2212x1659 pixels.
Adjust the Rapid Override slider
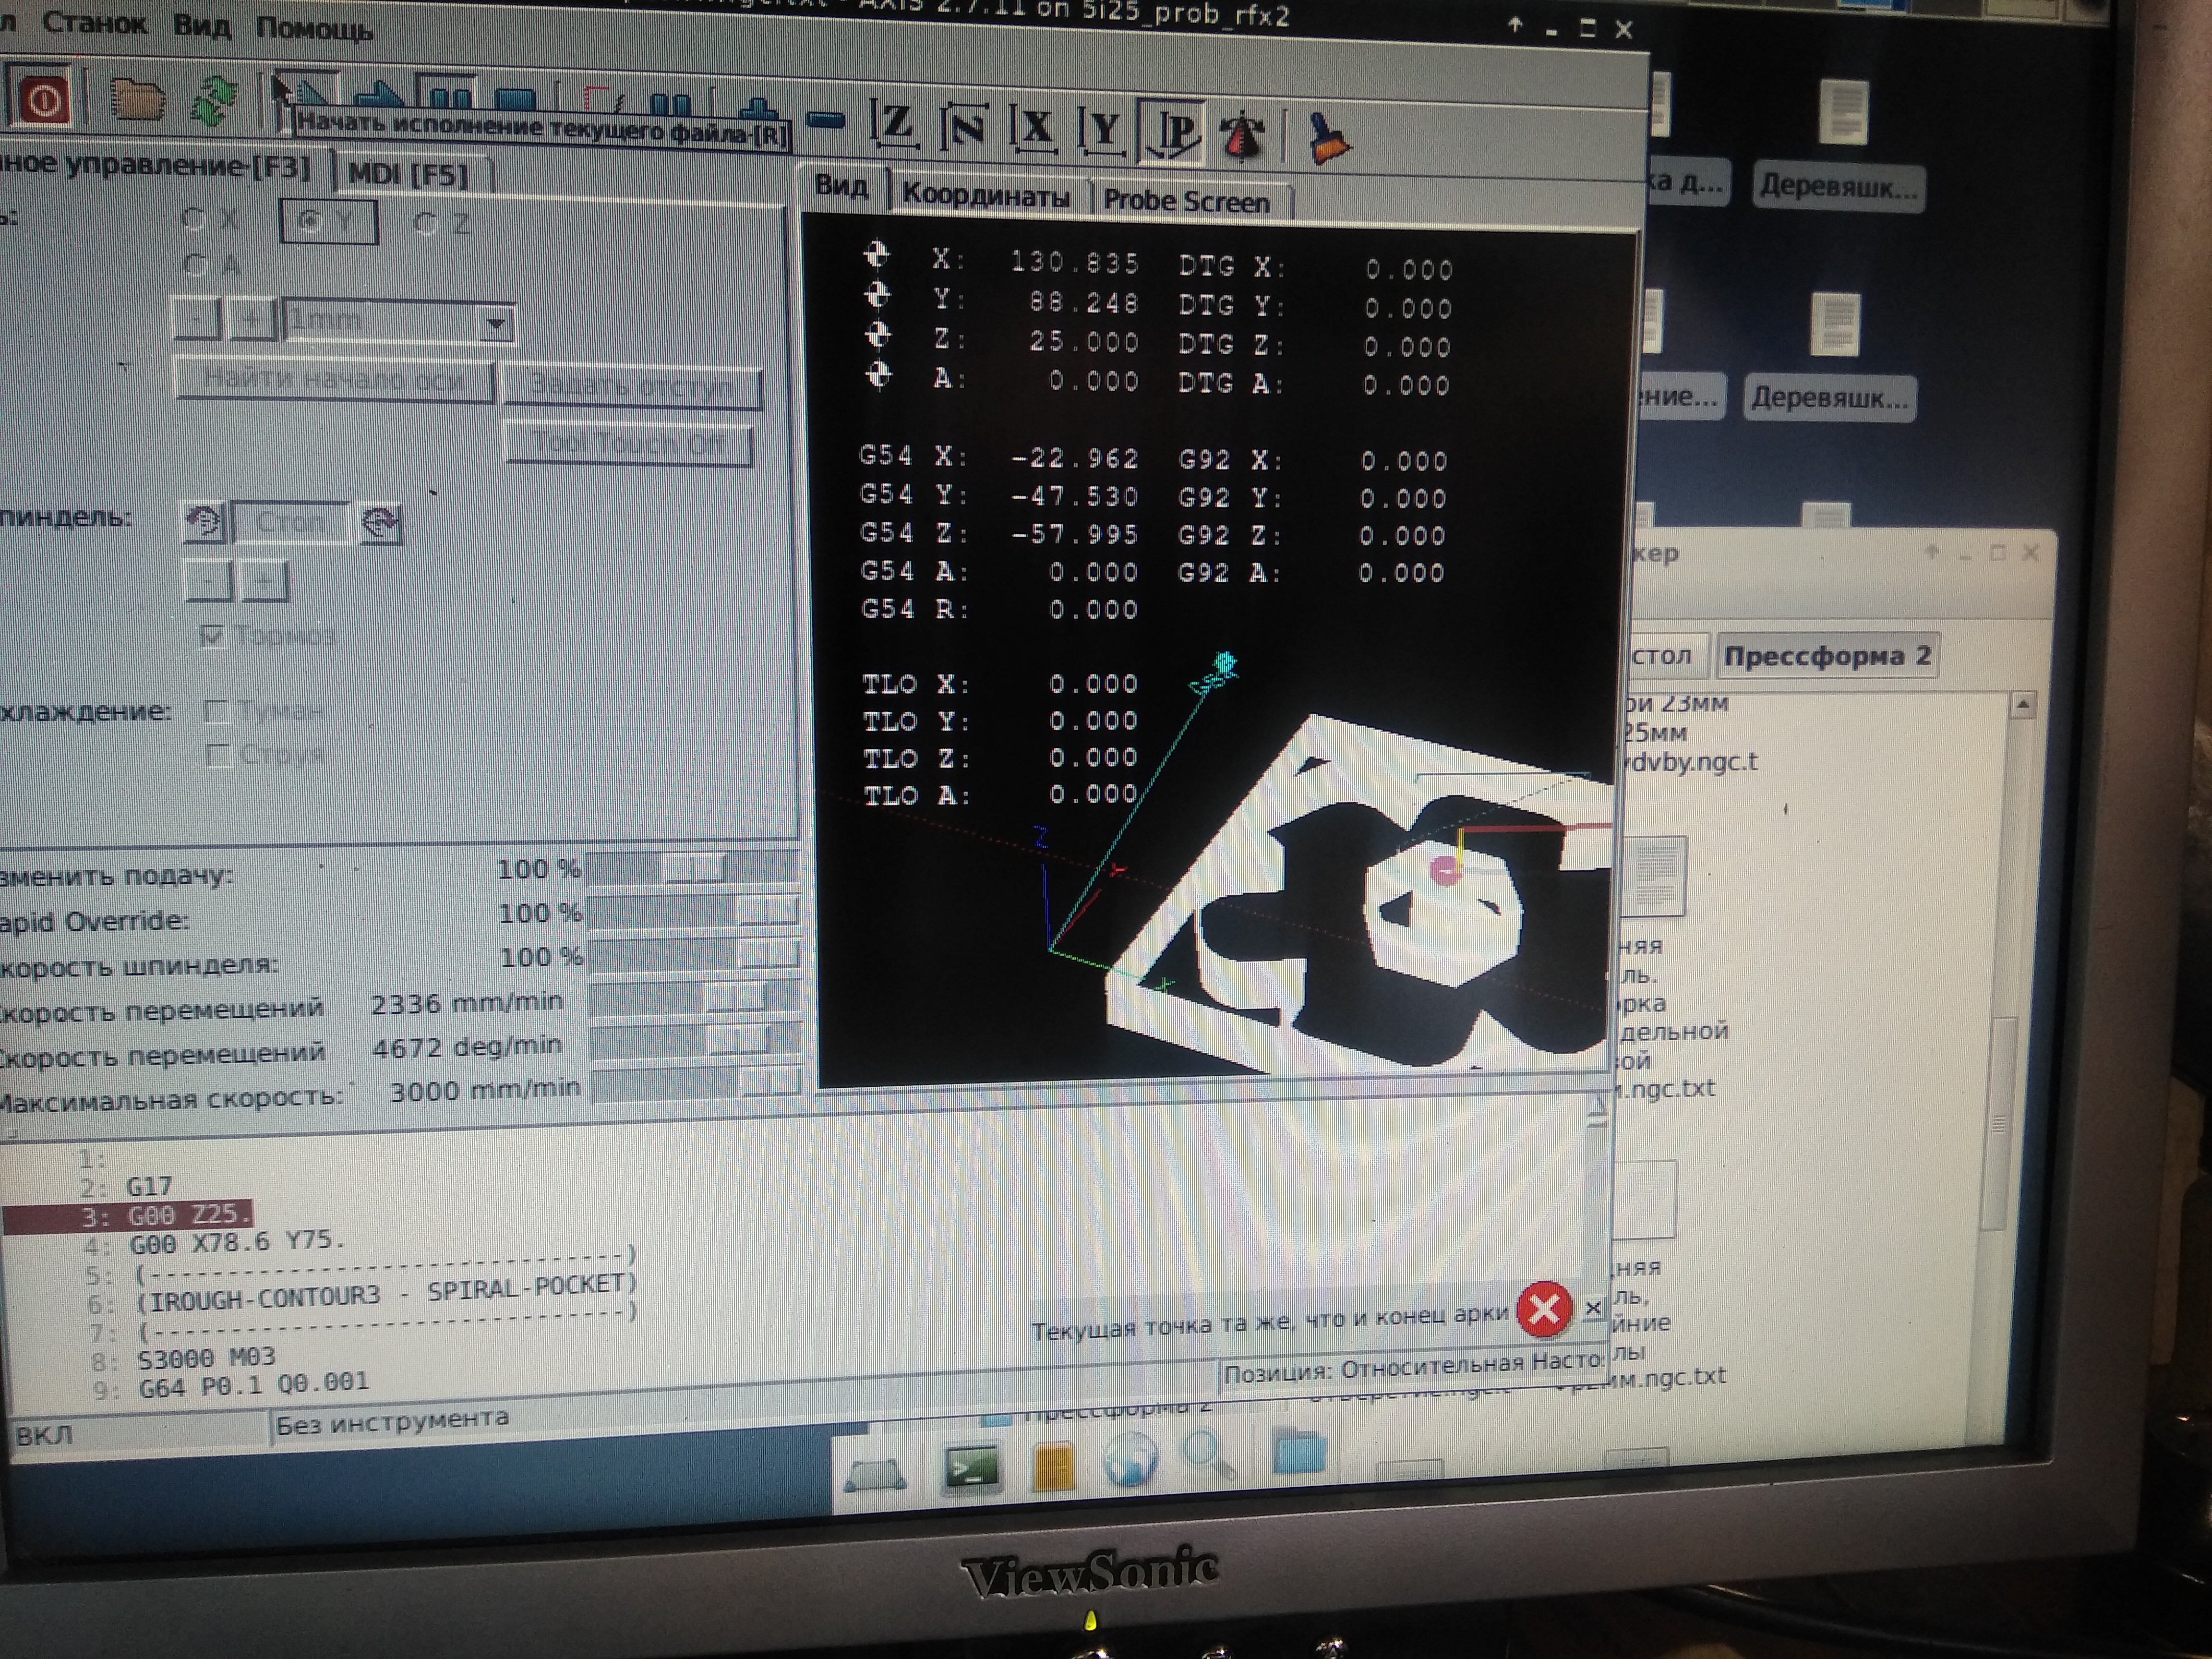(x=694, y=911)
